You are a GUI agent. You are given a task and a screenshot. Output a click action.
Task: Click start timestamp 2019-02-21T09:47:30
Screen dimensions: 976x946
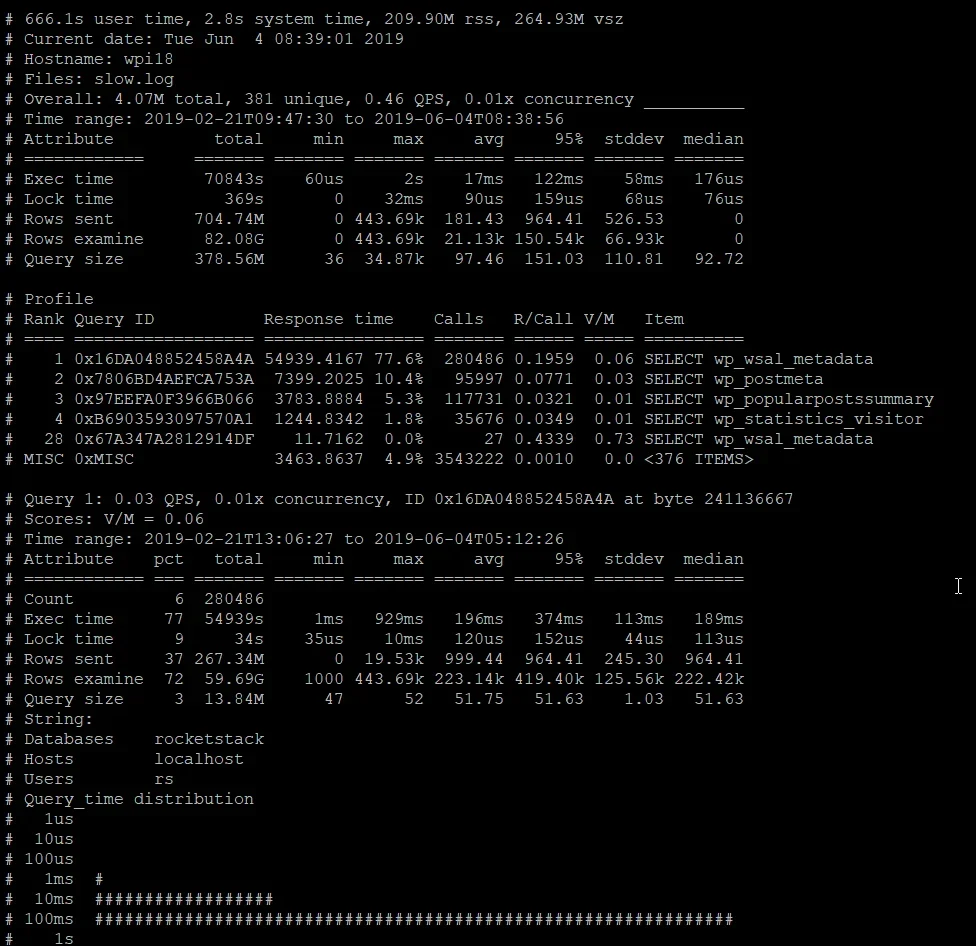coord(239,119)
